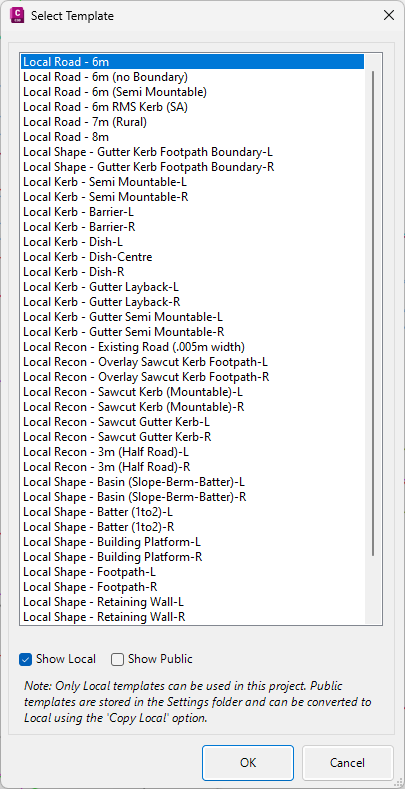Select Local Shape - Batter (1to2)-L
Image resolution: width=405 pixels, height=789 pixels.
tap(192, 512)
